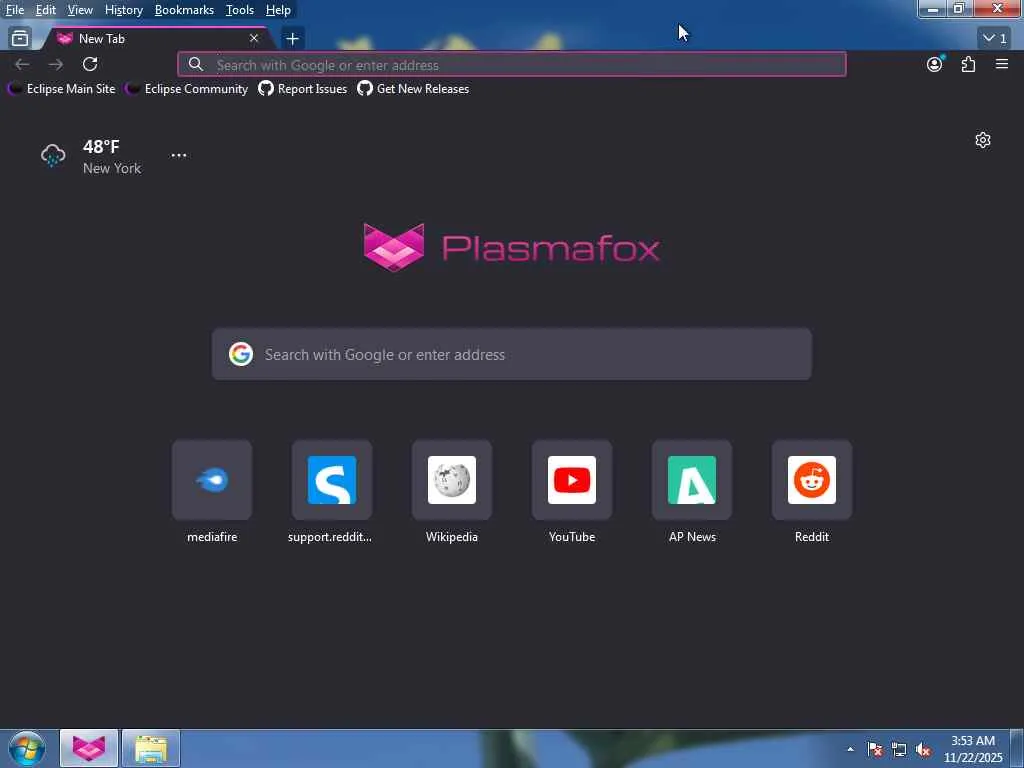1024x768 pixels.
Task: Open the account profile icon
Action: point(935,64)
